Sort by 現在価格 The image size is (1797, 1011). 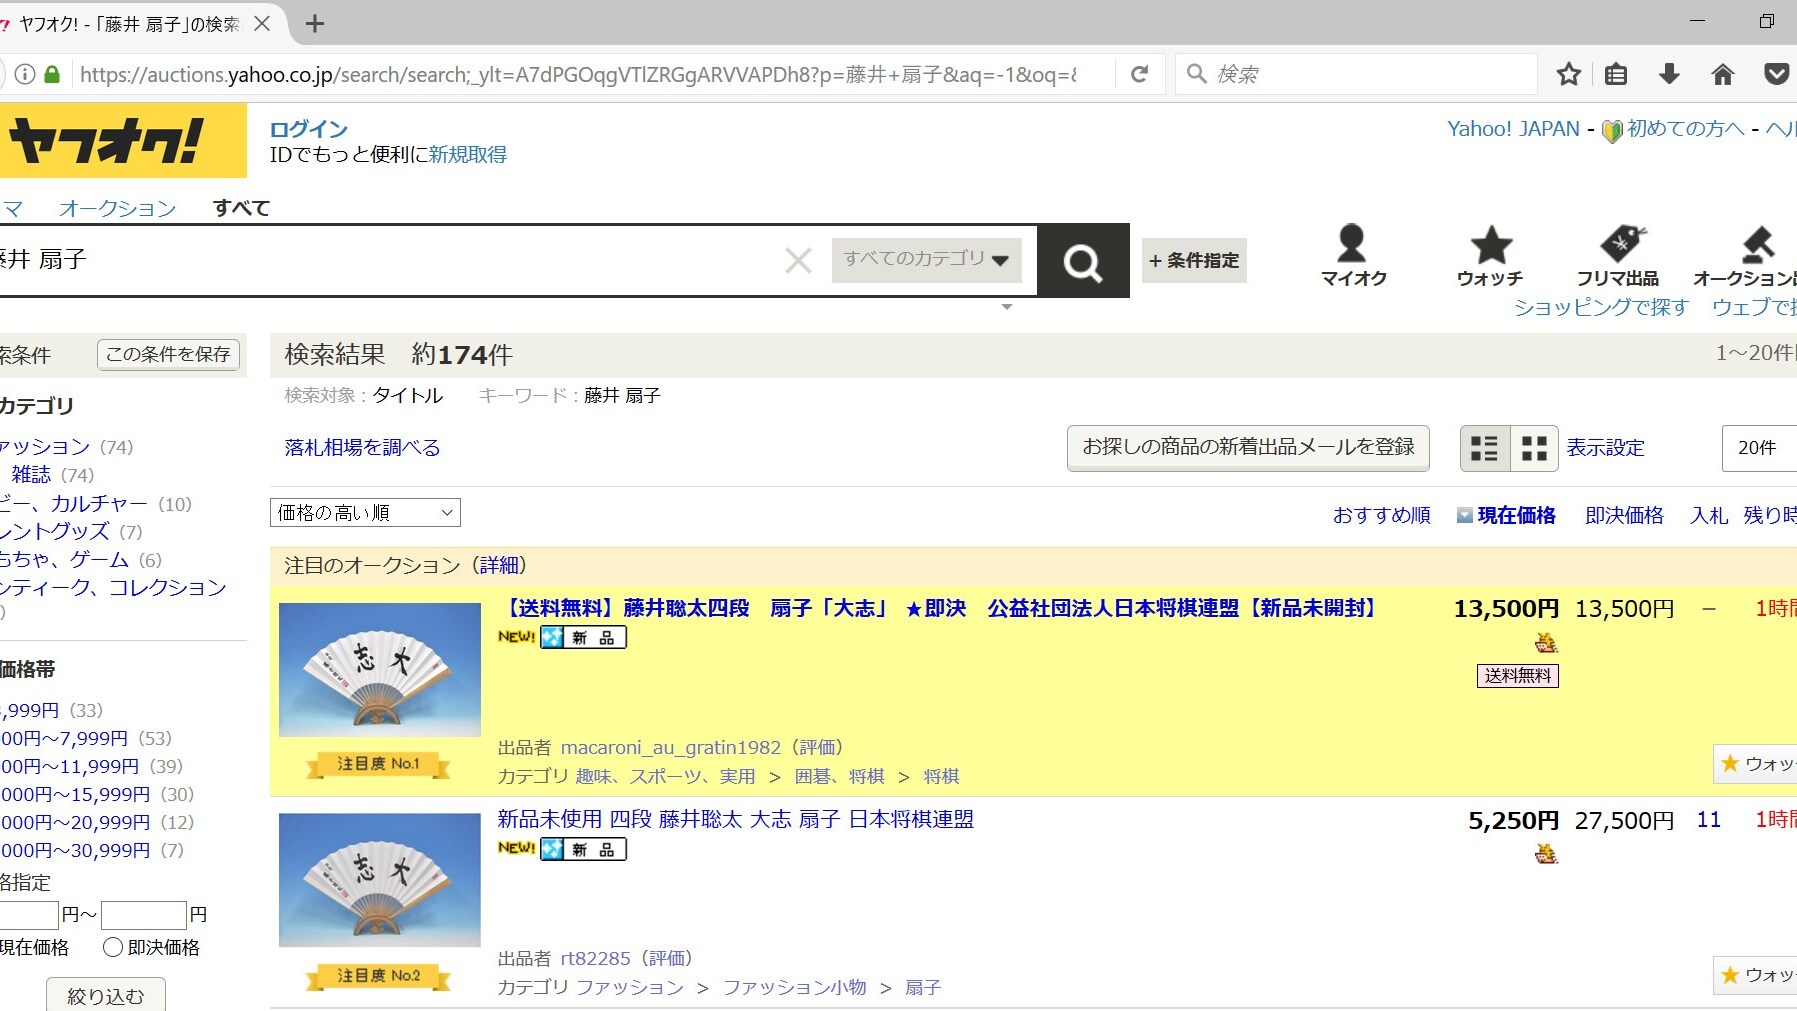[x=1516, y=515]
